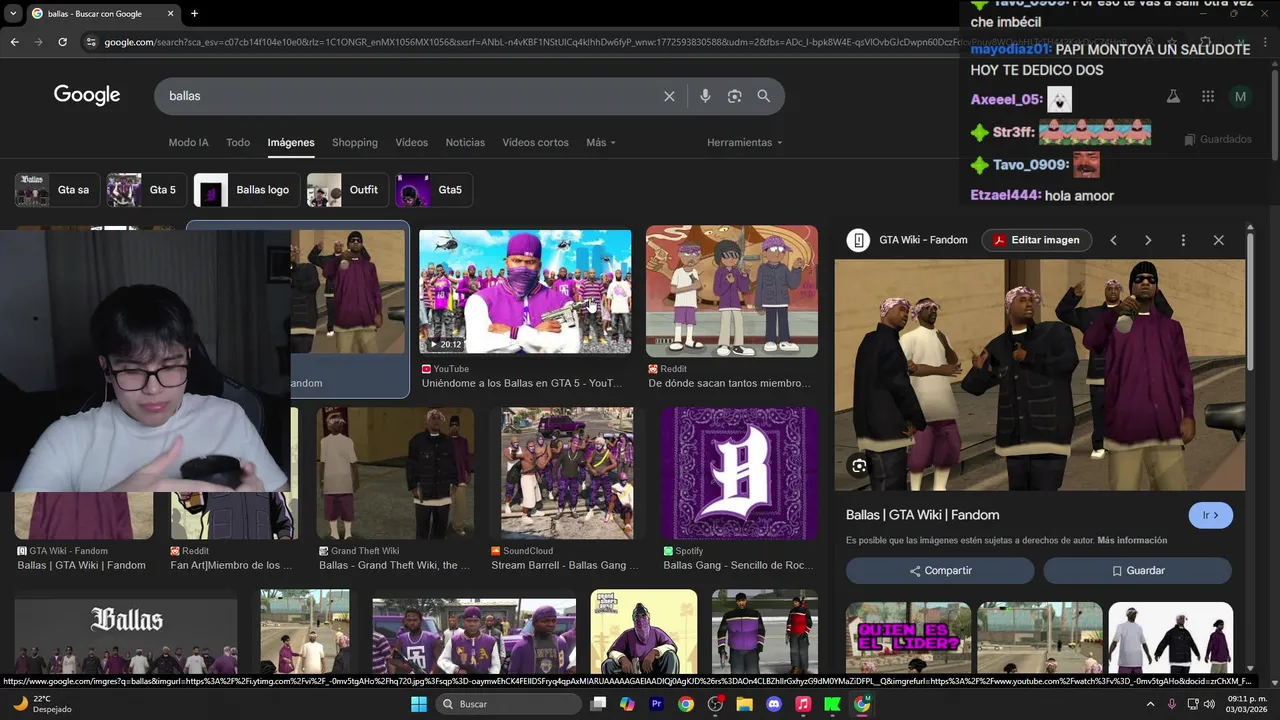
Task: Click inside the Google search input
Action: tap(410, 96)
